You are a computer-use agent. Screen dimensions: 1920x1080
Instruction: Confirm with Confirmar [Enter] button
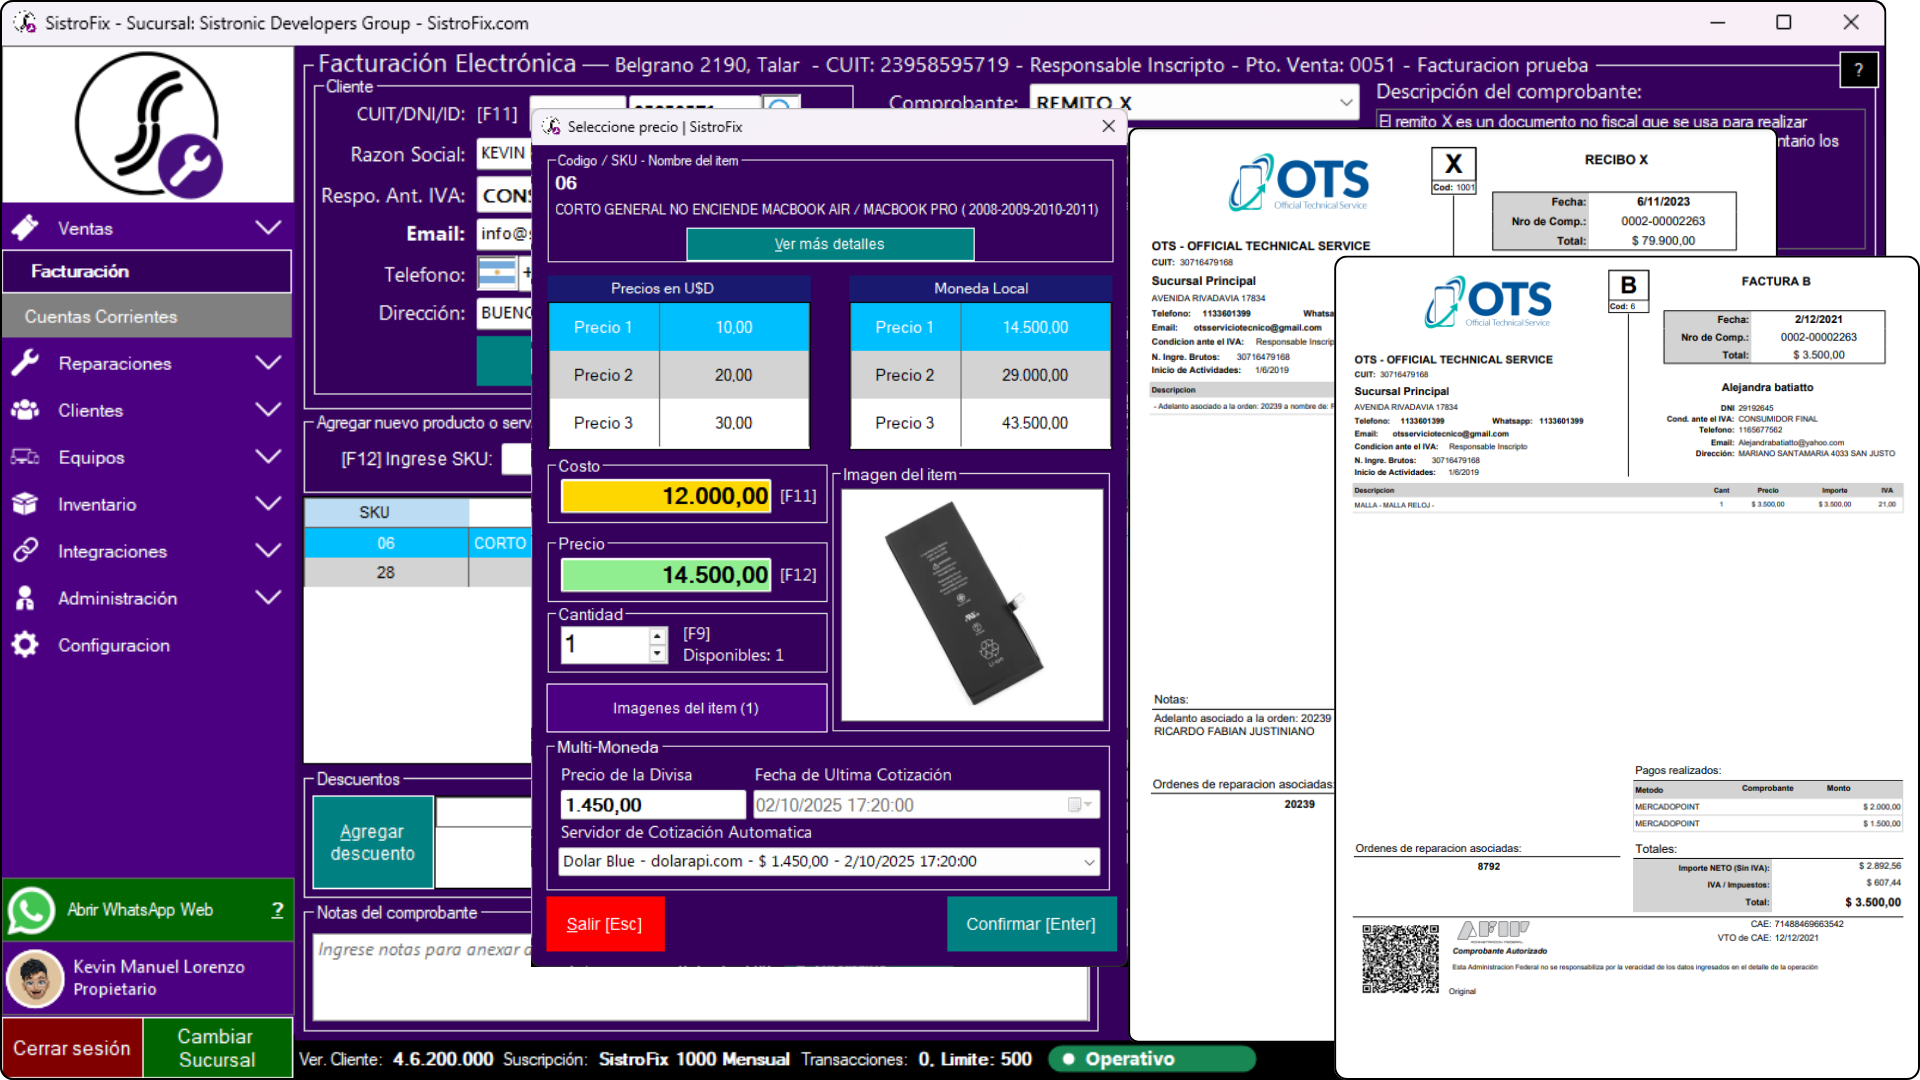[1031, 924]
